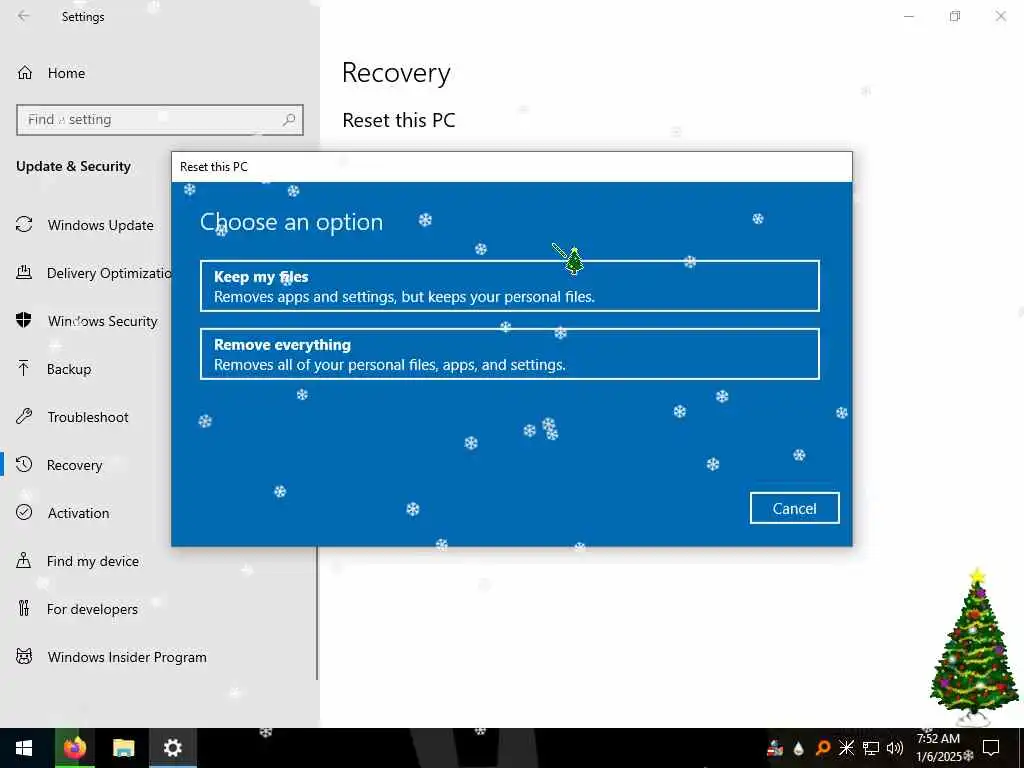Viewport: 1024px width, 768px height.
Task: Open Home in Settings sidebar
Action: [x=160, y=72]
